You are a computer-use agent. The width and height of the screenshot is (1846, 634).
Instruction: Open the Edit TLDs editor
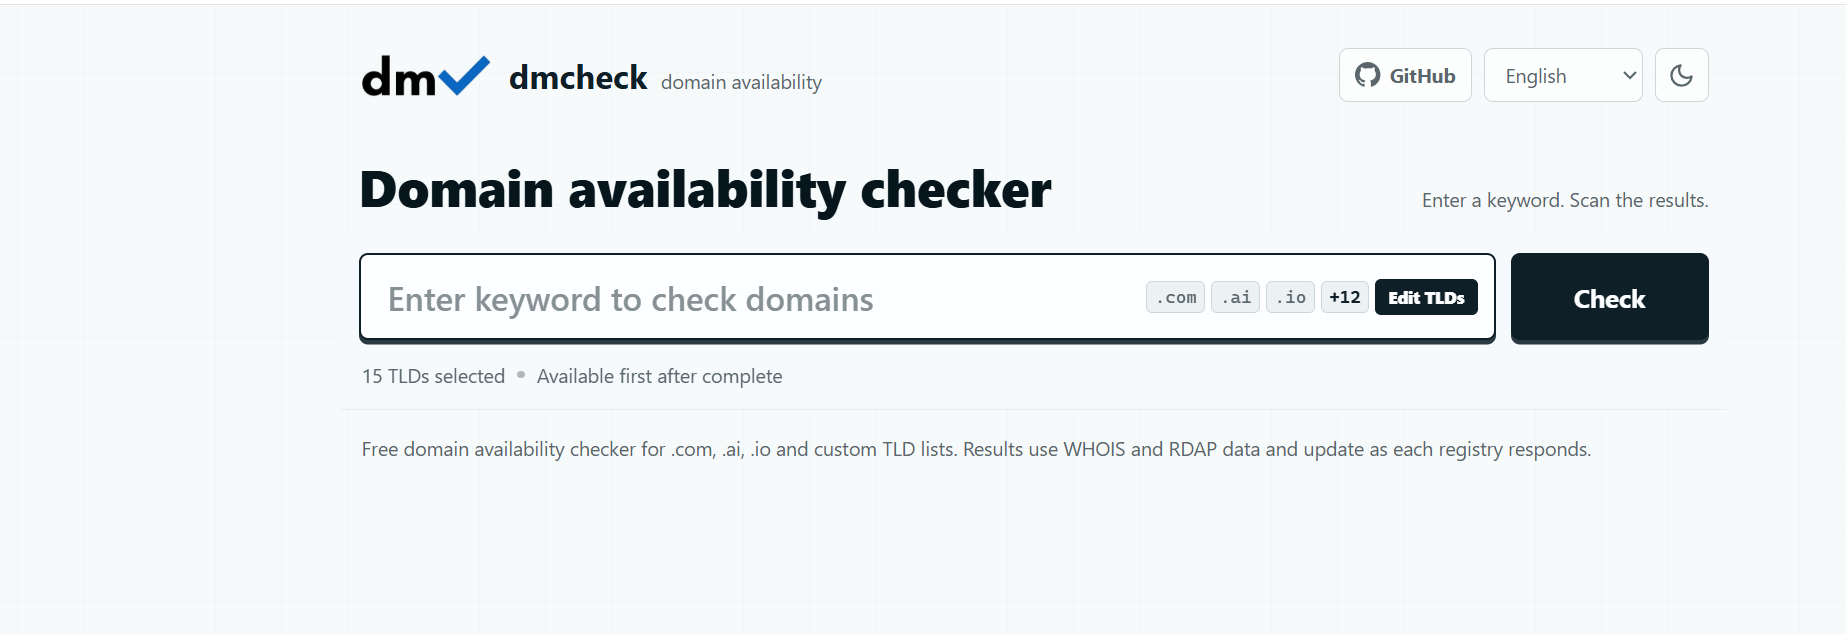1425,297
